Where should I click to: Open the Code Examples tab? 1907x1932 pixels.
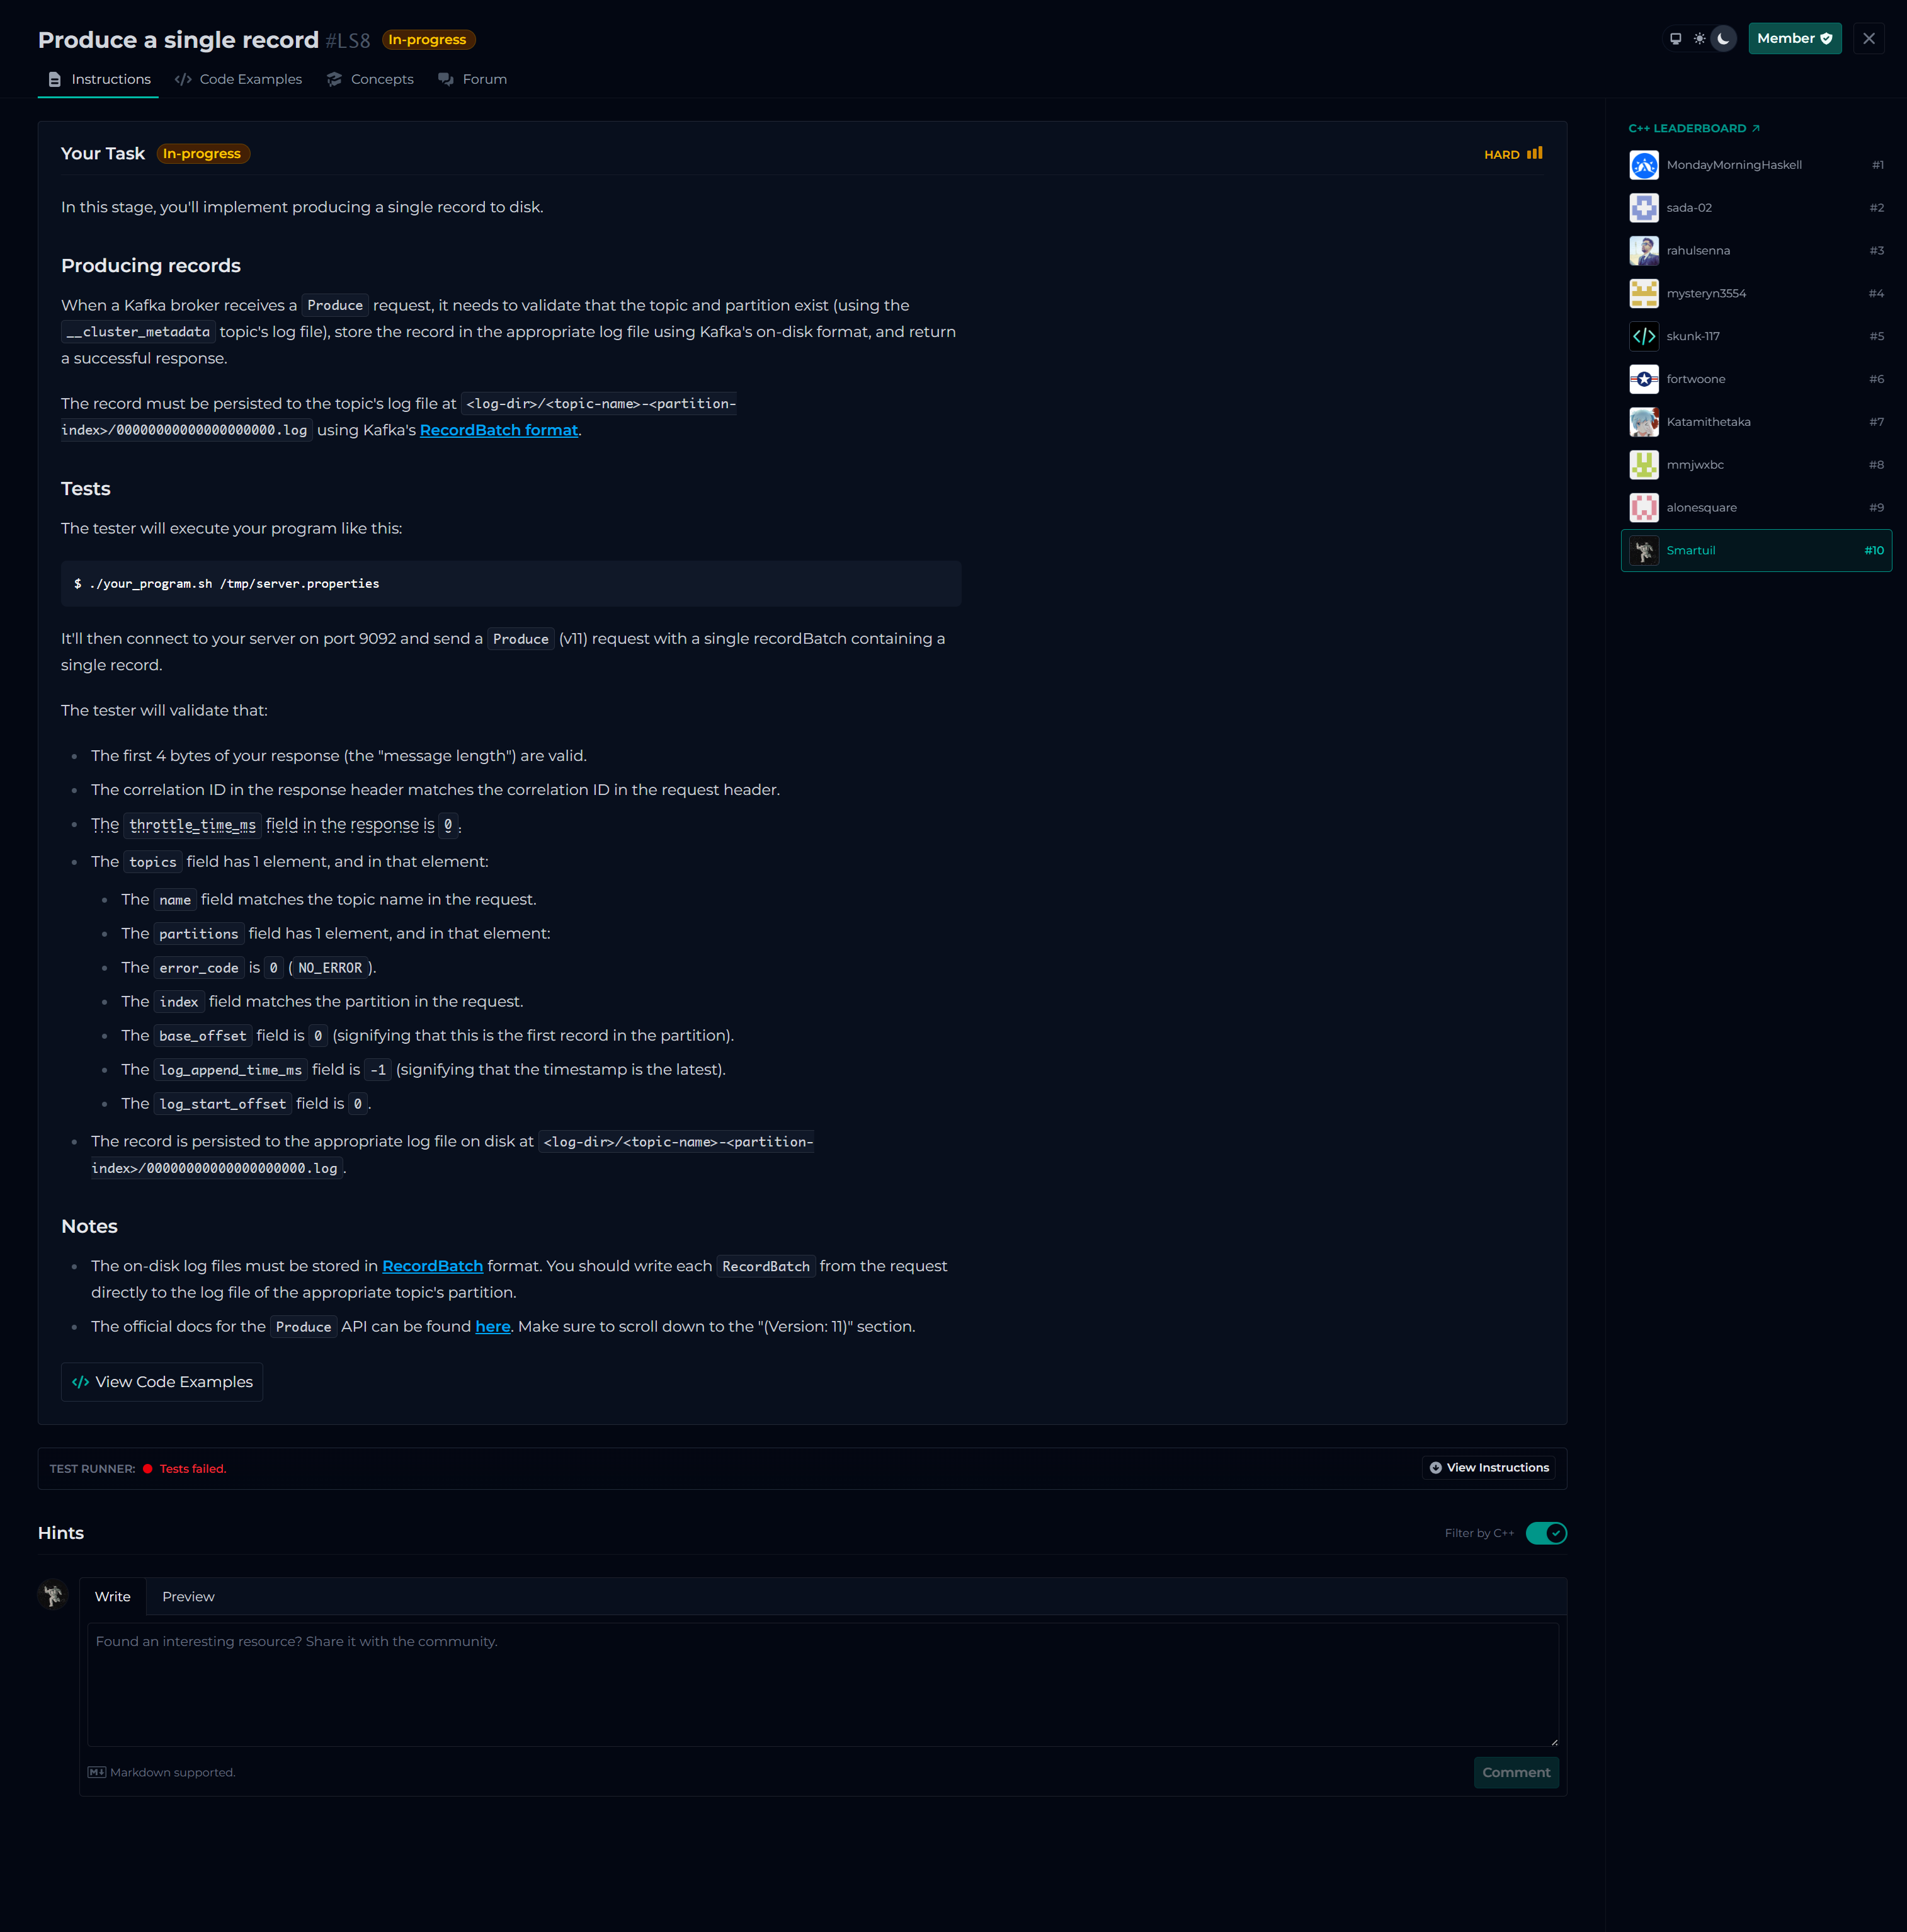click(x=239, y=79)
